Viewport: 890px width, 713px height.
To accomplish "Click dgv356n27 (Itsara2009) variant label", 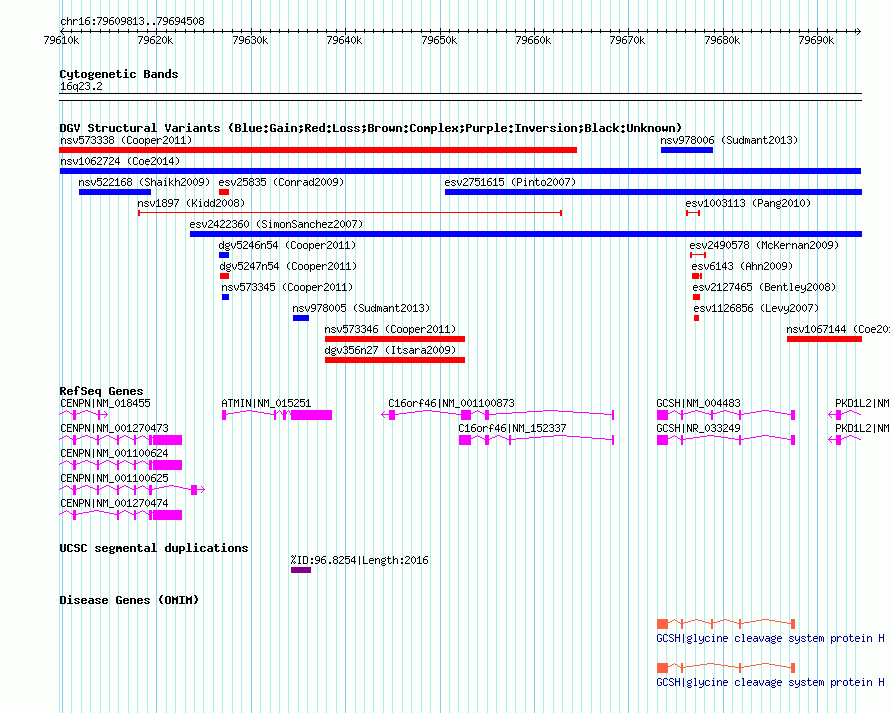I will [x=390, y=350].
